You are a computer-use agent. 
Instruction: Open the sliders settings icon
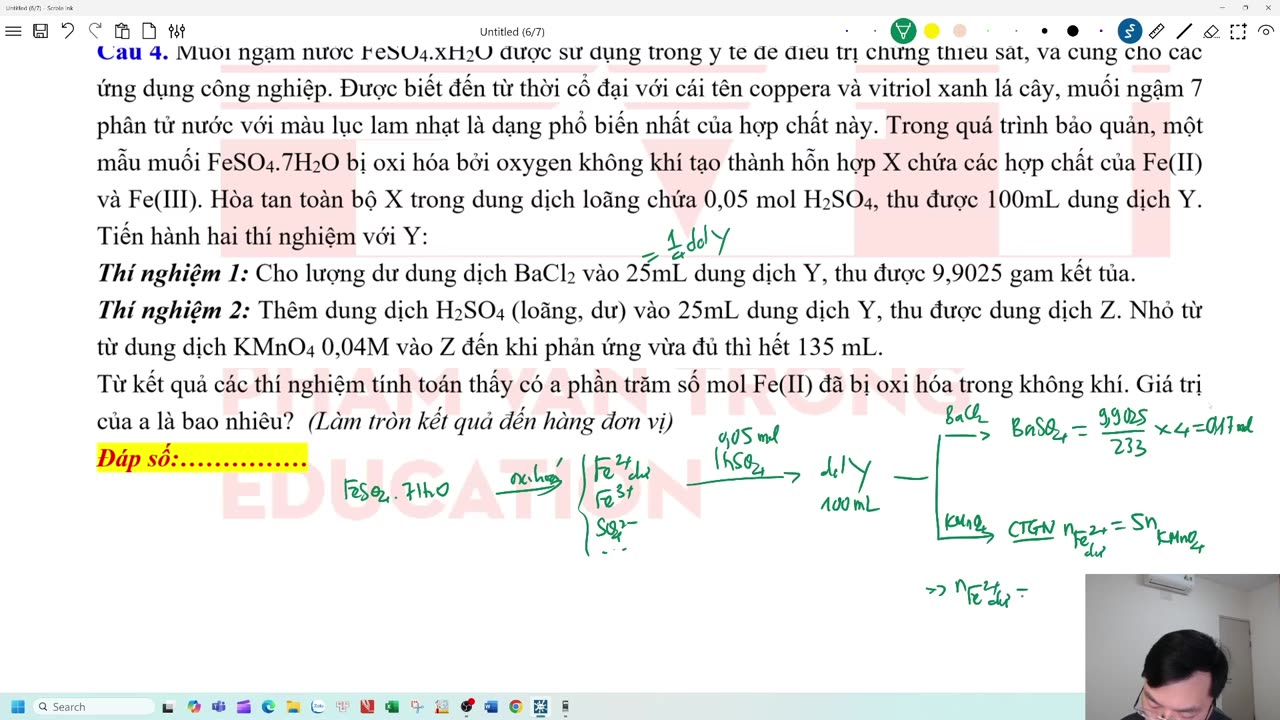click(x=176, y=31)
